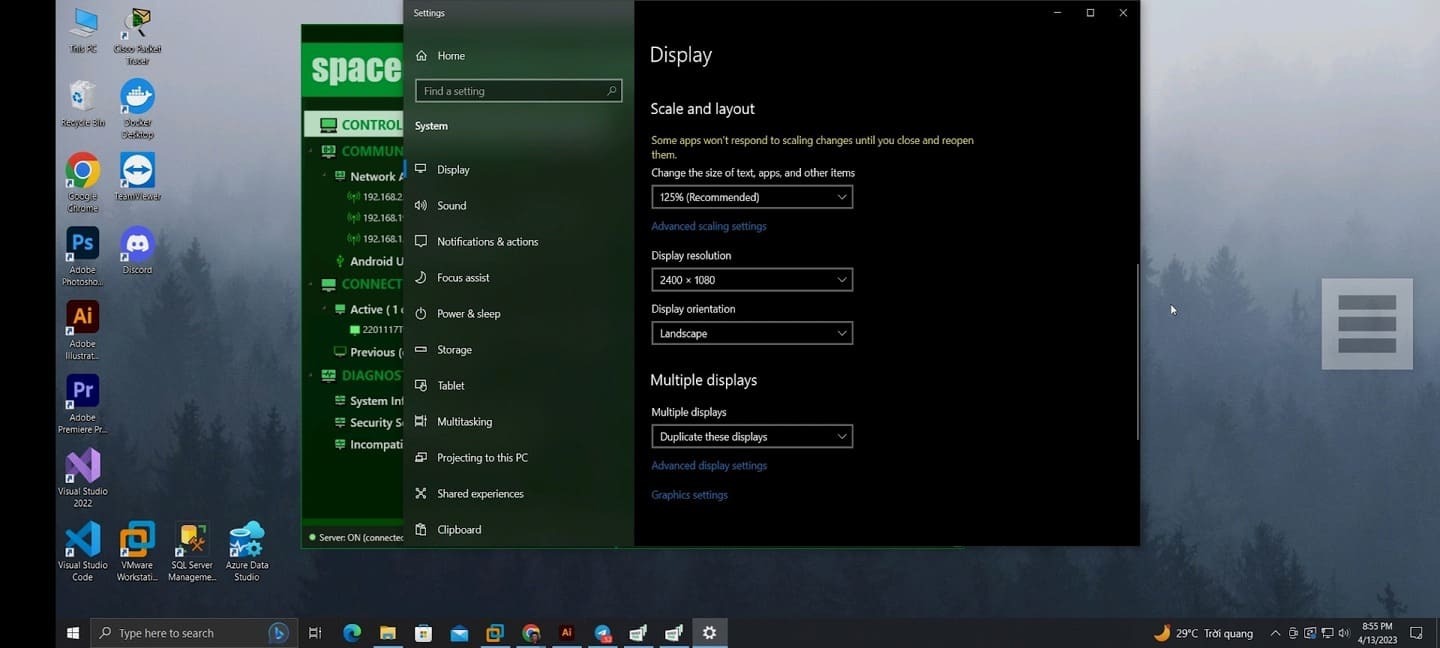Click magnifier icon in Find a setting

pos(611,91)
